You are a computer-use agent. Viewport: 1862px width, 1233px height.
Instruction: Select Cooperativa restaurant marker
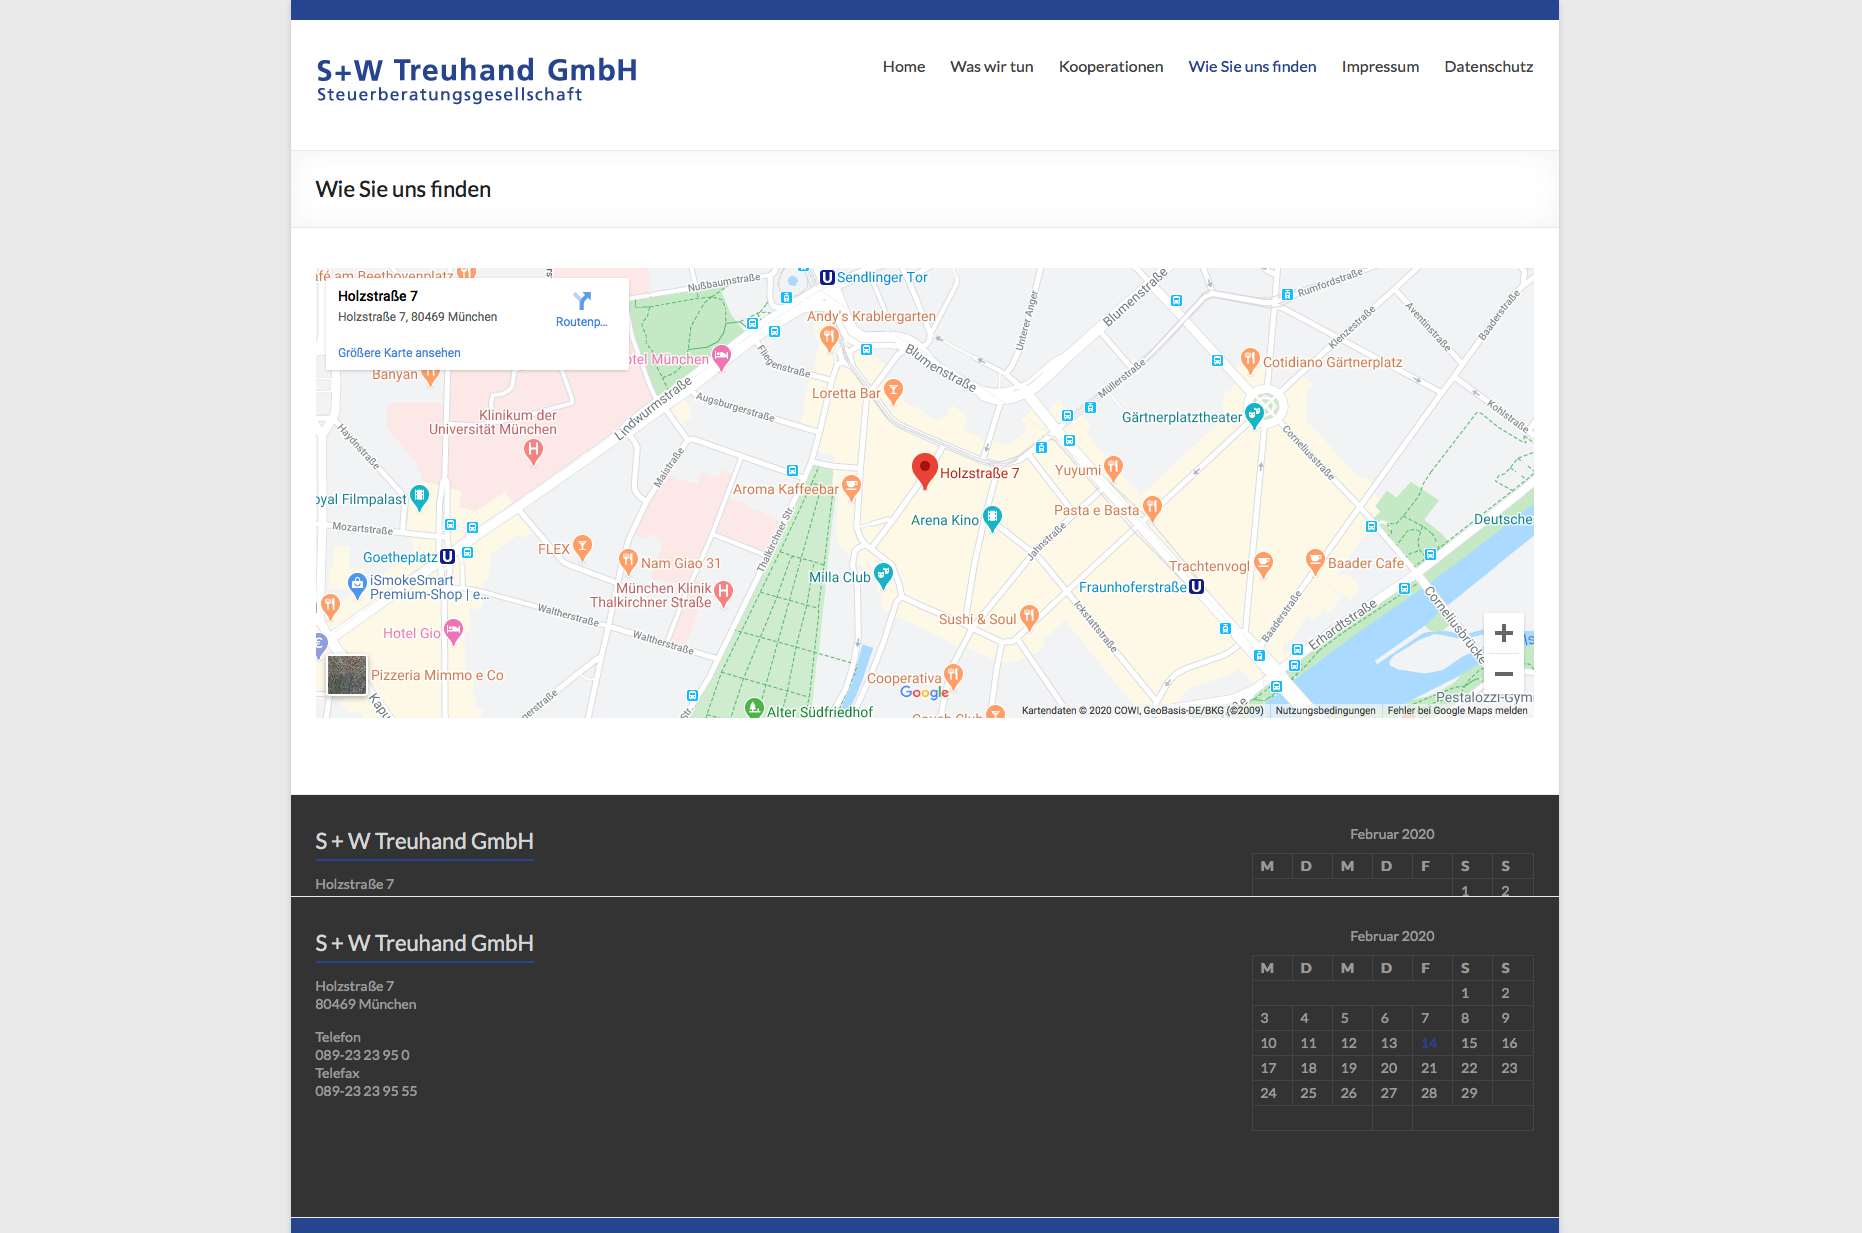953,676
